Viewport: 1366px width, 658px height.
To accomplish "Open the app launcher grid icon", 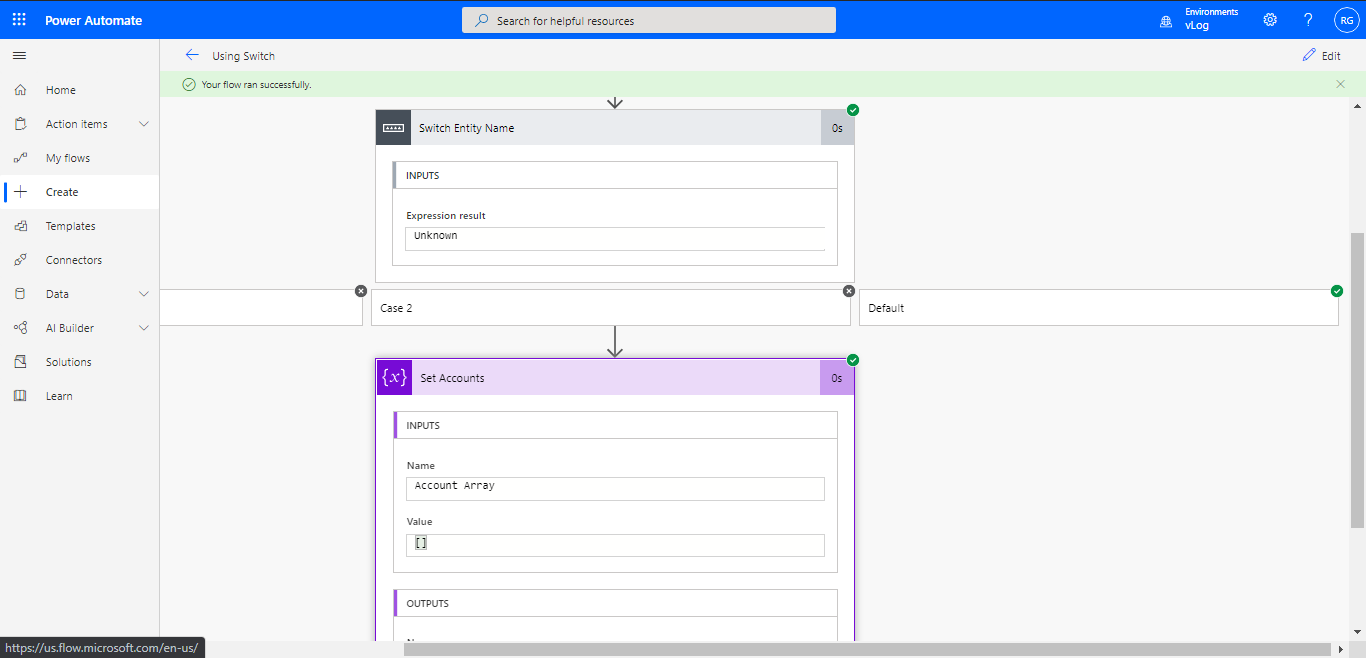I will tap(18, 19).
